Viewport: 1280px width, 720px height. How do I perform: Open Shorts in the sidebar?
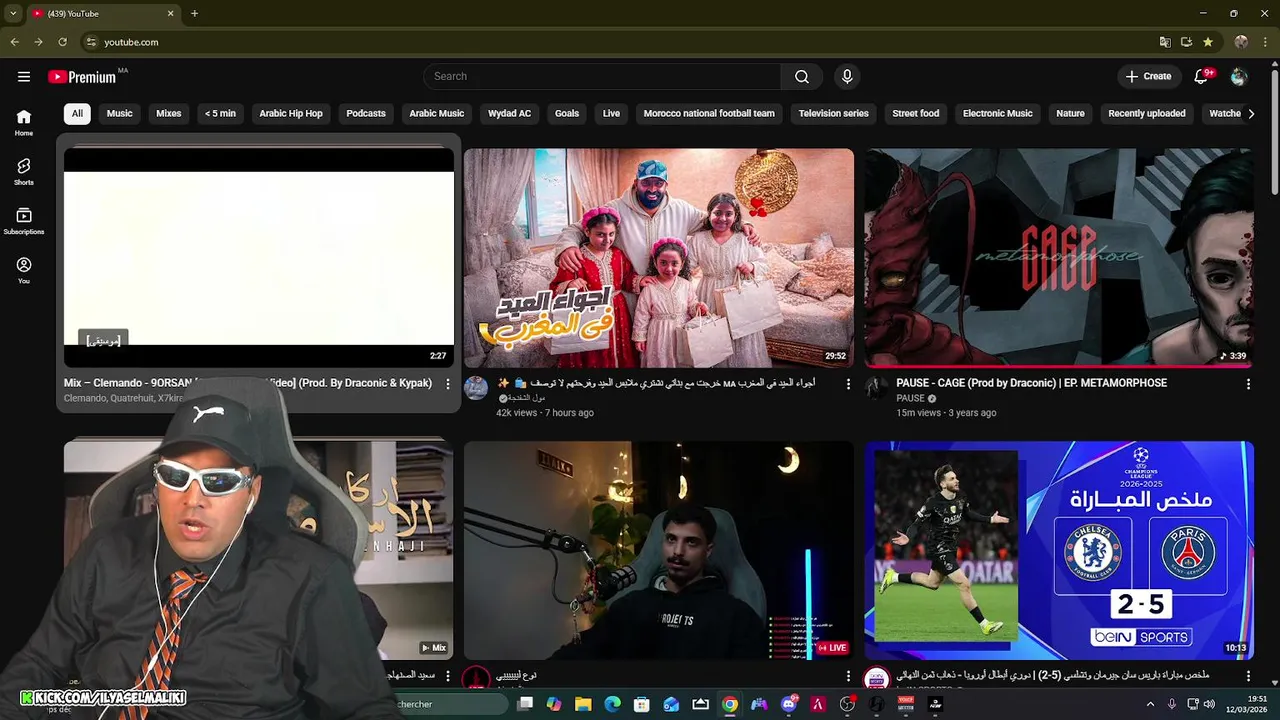(24, 171)
